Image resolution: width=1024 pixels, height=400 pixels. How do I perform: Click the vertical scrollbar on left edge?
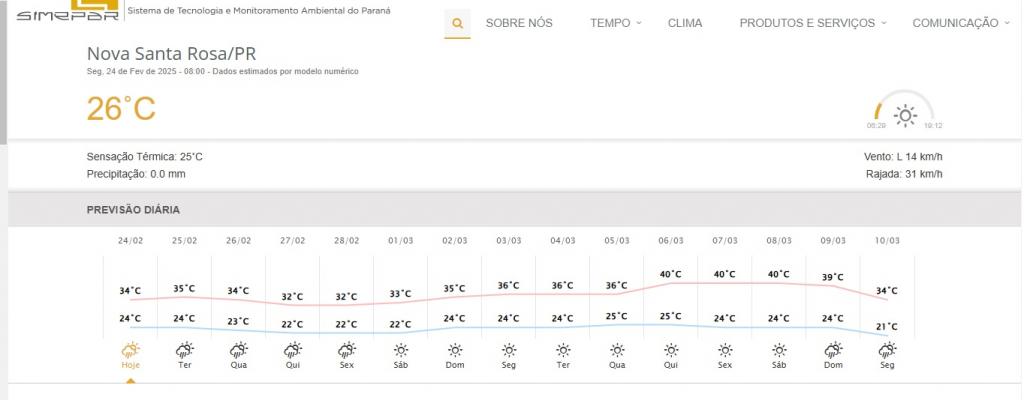[3, 70]
